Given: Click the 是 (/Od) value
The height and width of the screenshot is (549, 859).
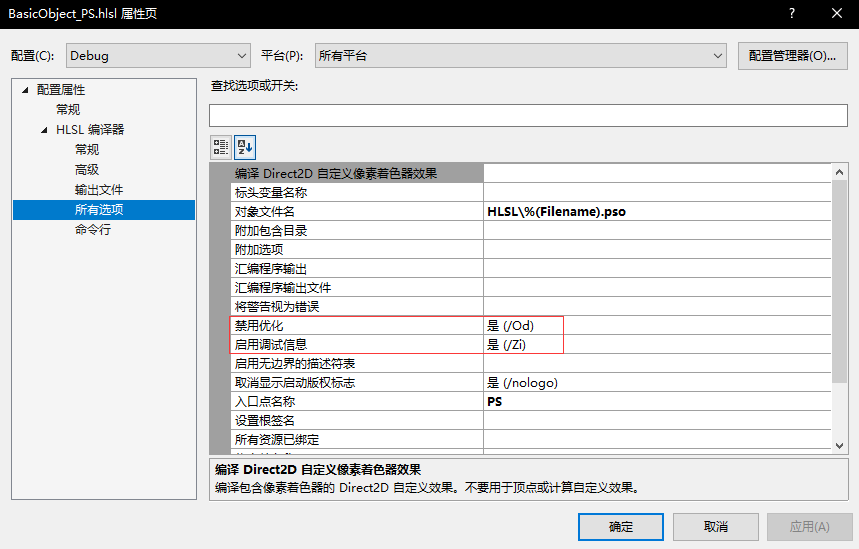Looking at the screenshot, I should (x=511, y=325).
